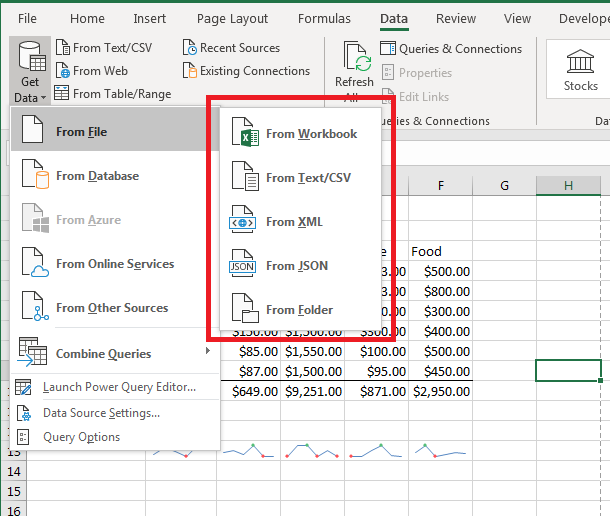Select row 14 header
This screenshot has height=516, width=610.
tap(14, 472)
